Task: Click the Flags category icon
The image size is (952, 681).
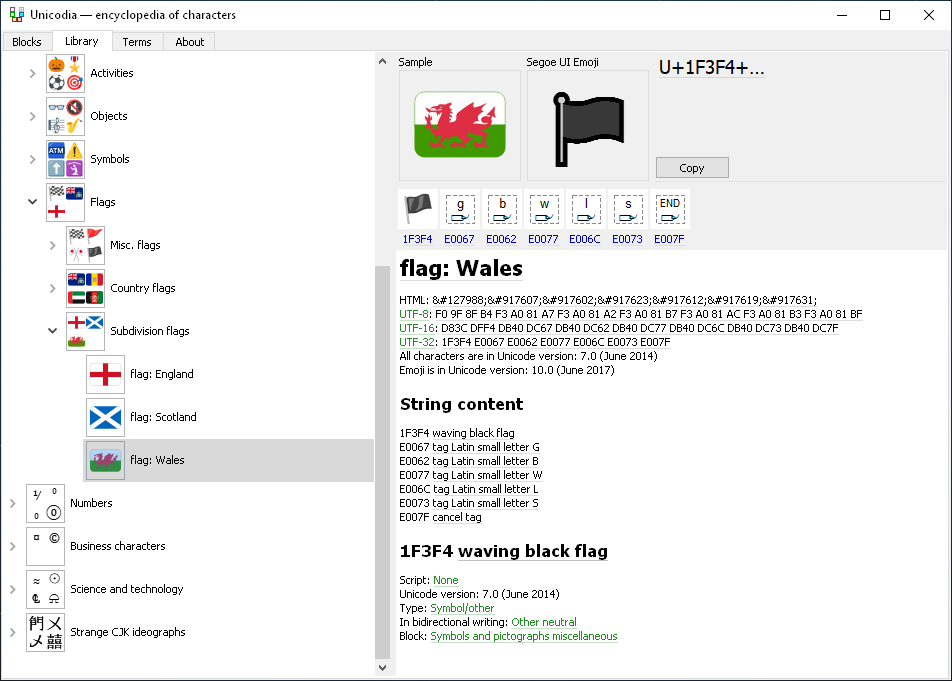Action: click(66, 202)
